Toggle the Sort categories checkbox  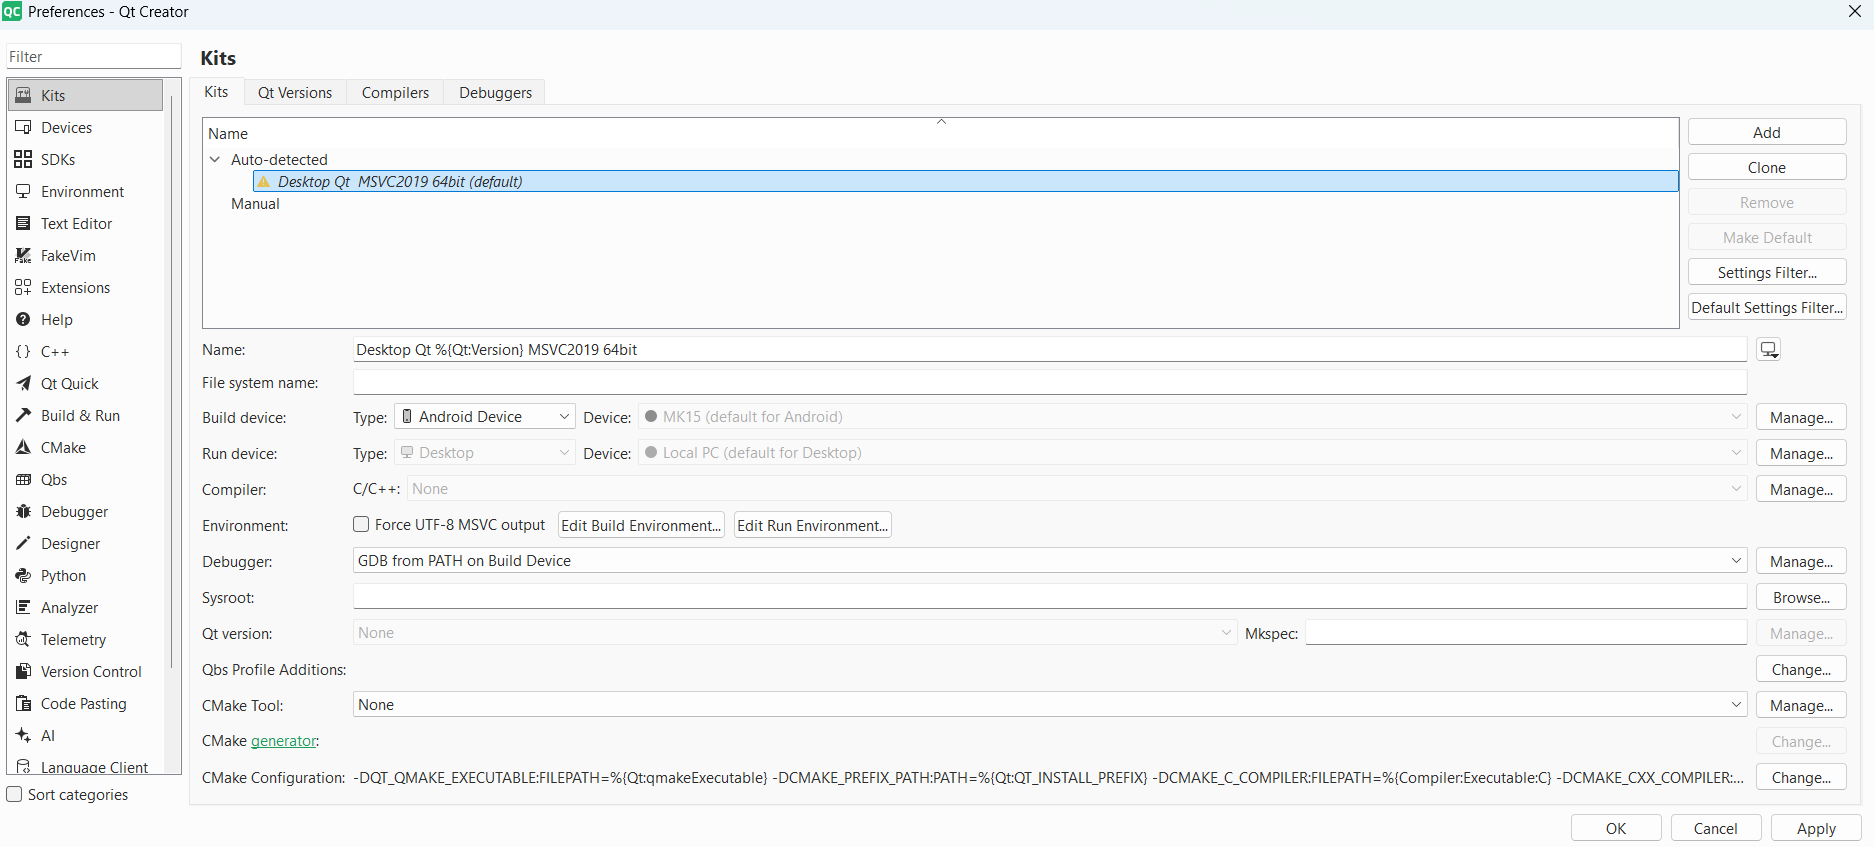coord(15,795)
